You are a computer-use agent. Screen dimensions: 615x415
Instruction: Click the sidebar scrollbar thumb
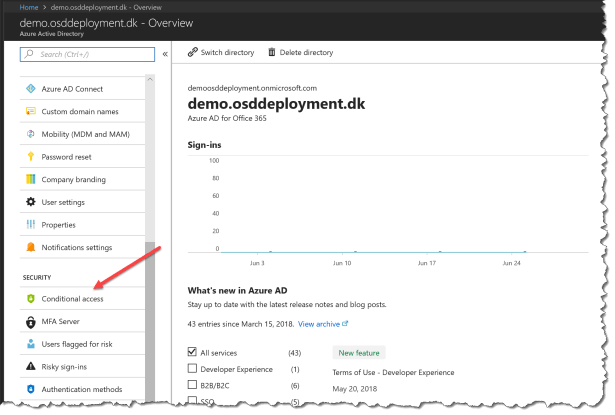(x=150, y=321)
